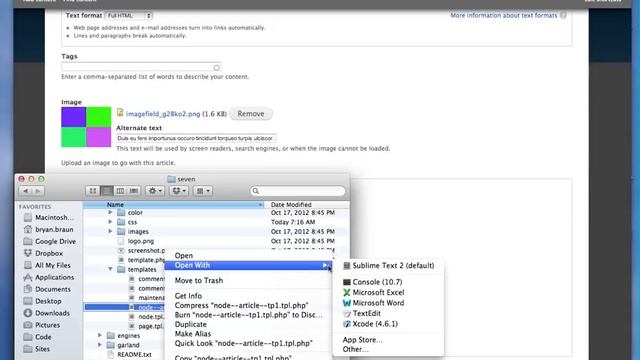
Task: Go forward in Finder window
Action: (x=38, y=191)
